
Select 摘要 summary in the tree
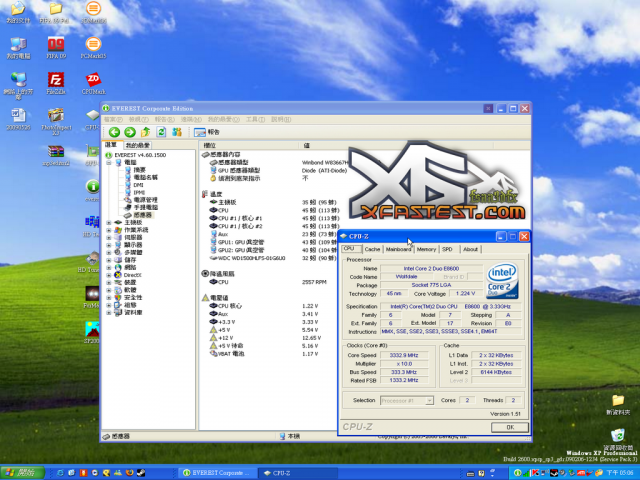click(140, 170)
